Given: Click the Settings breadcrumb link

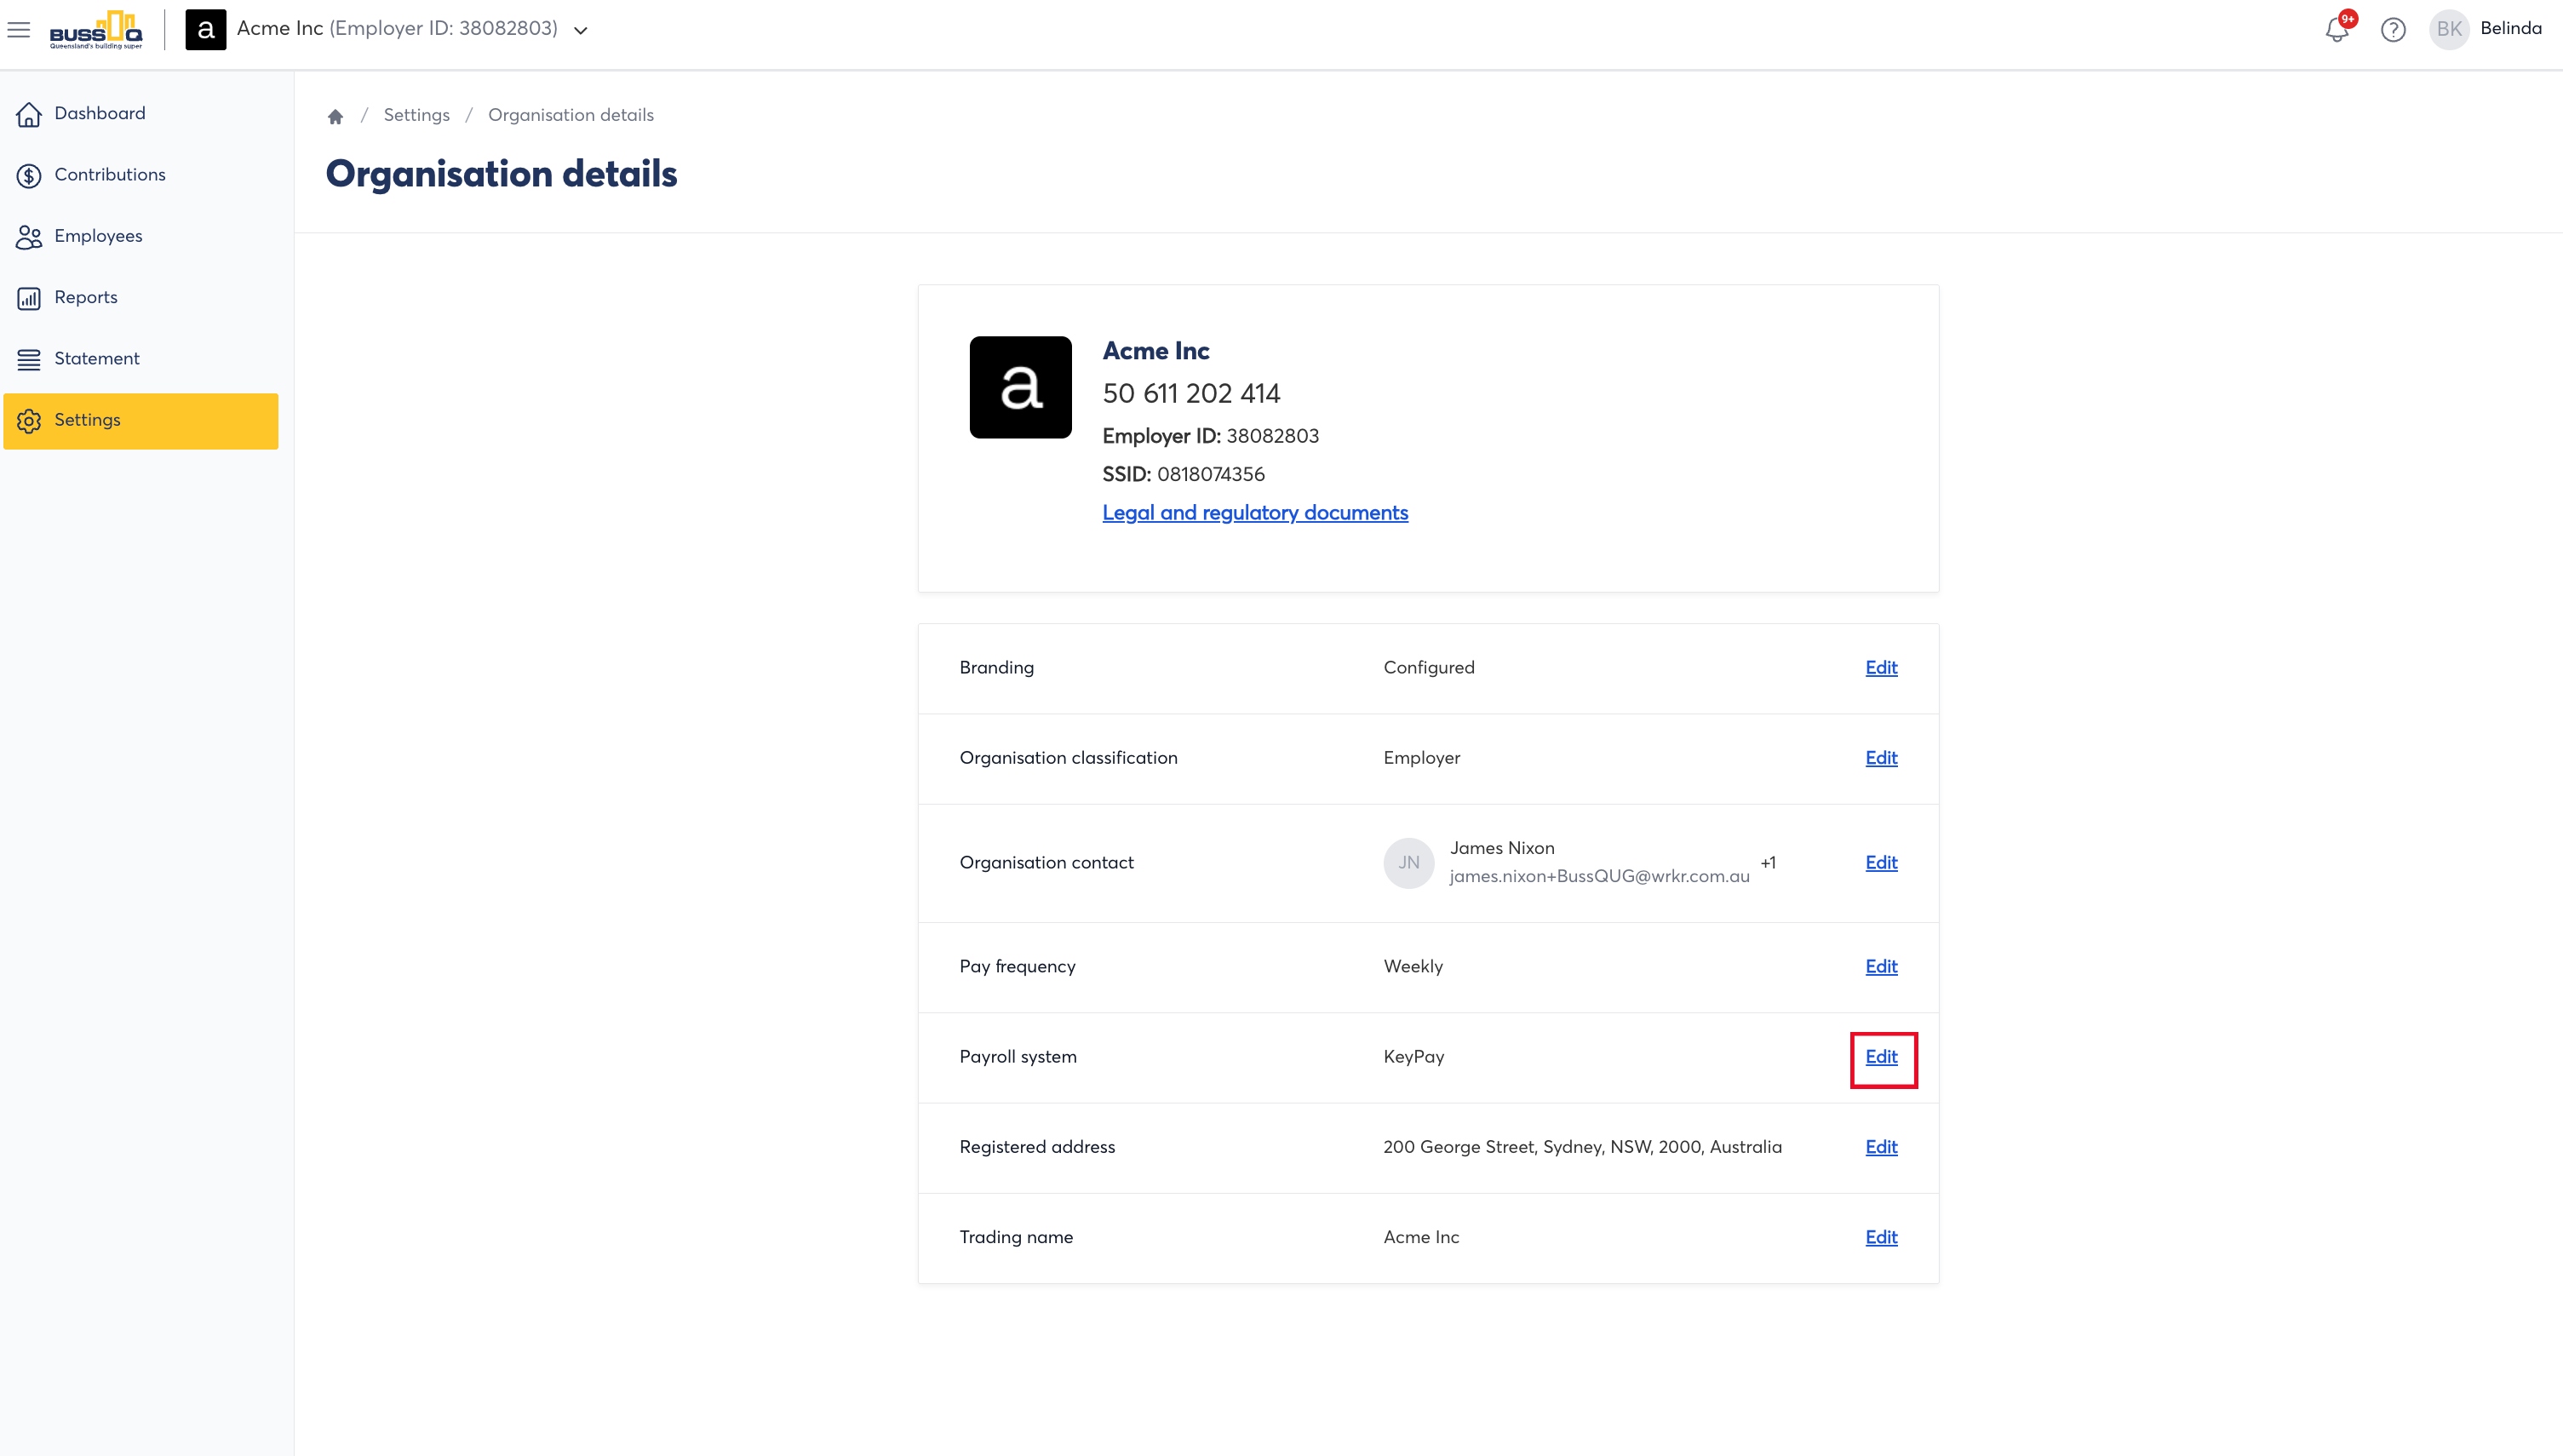Looking at the screenshot, I should 417,115.
